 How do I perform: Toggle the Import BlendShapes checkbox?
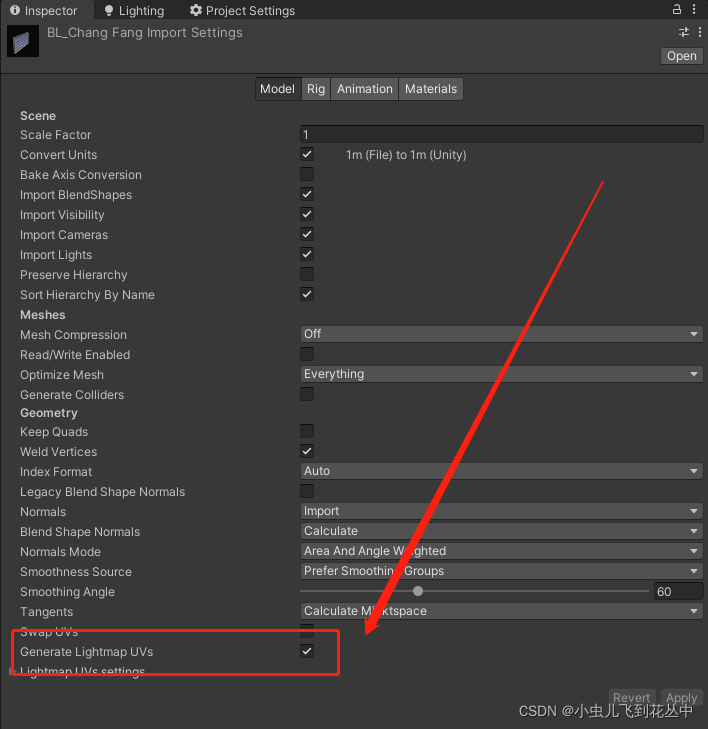point(307,194)
